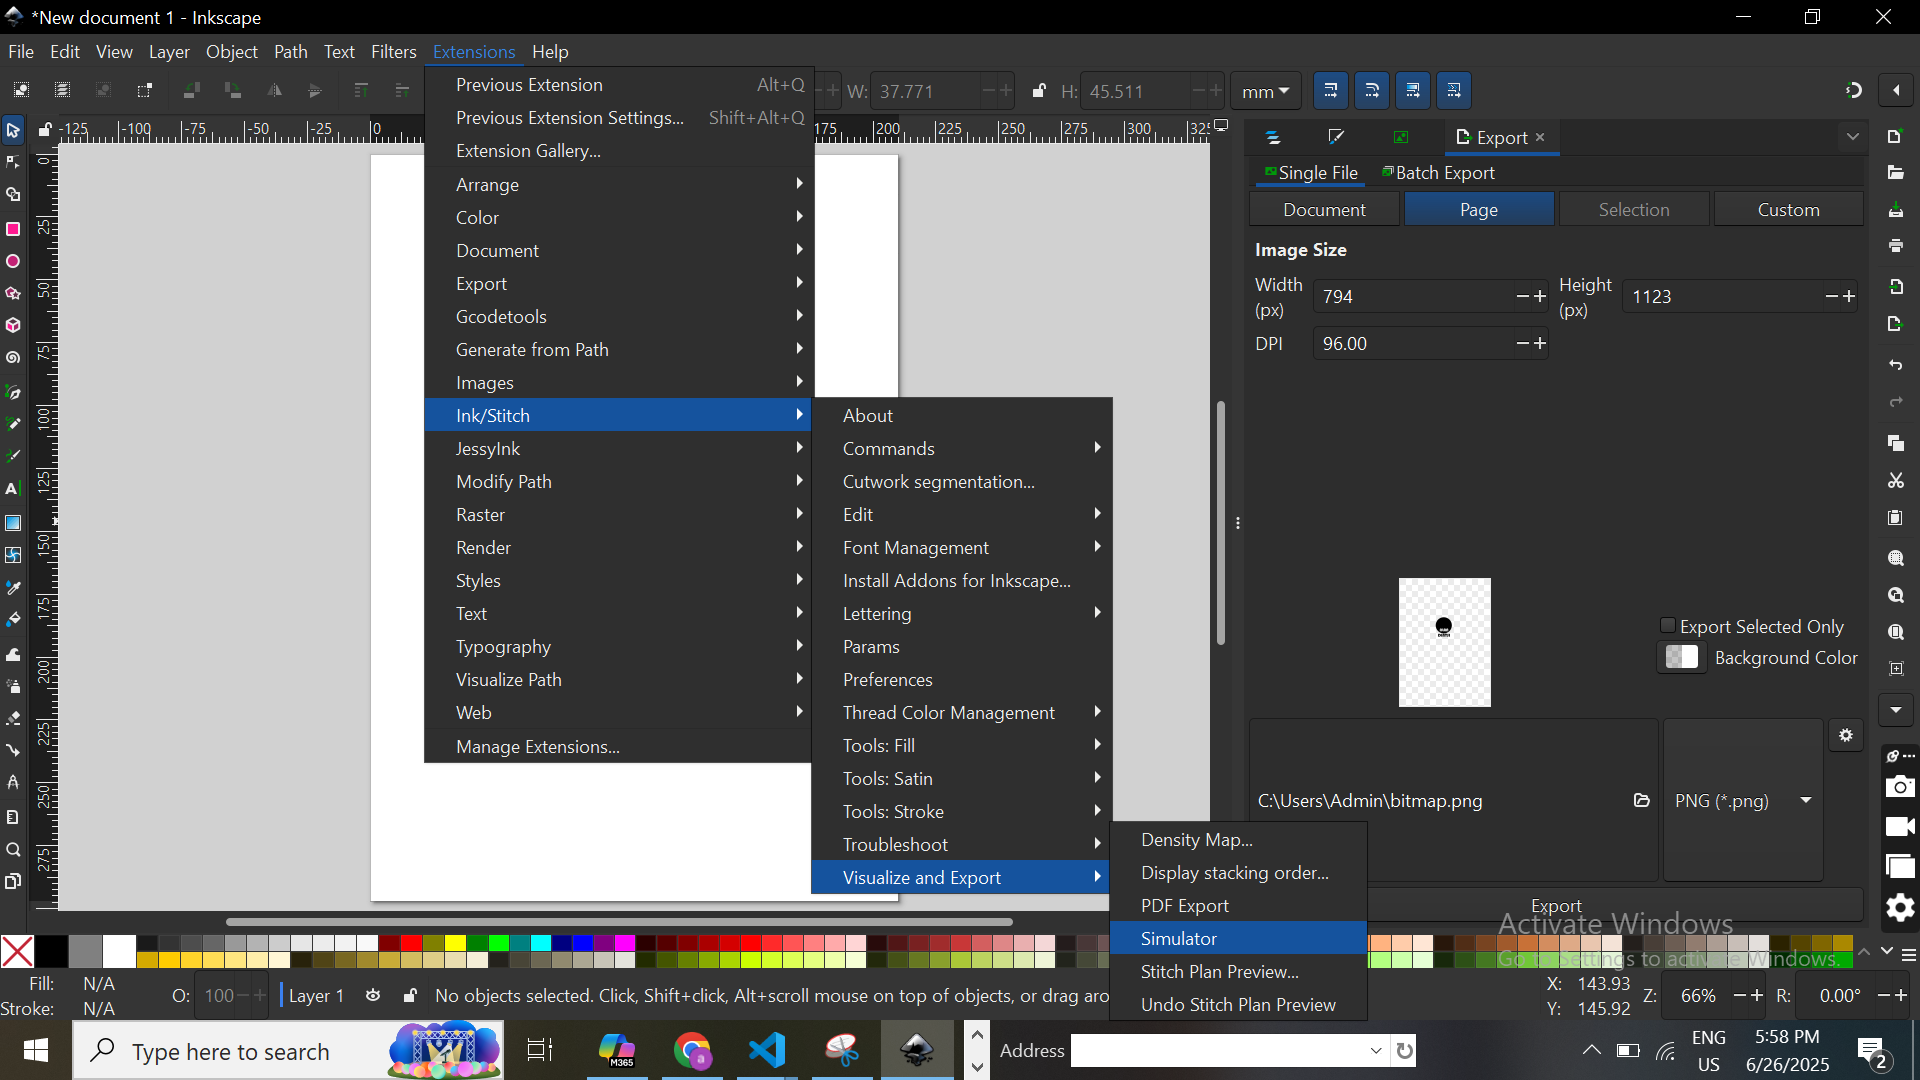
Task: Switch to Batch Export tab
Action: (1438, 172)
